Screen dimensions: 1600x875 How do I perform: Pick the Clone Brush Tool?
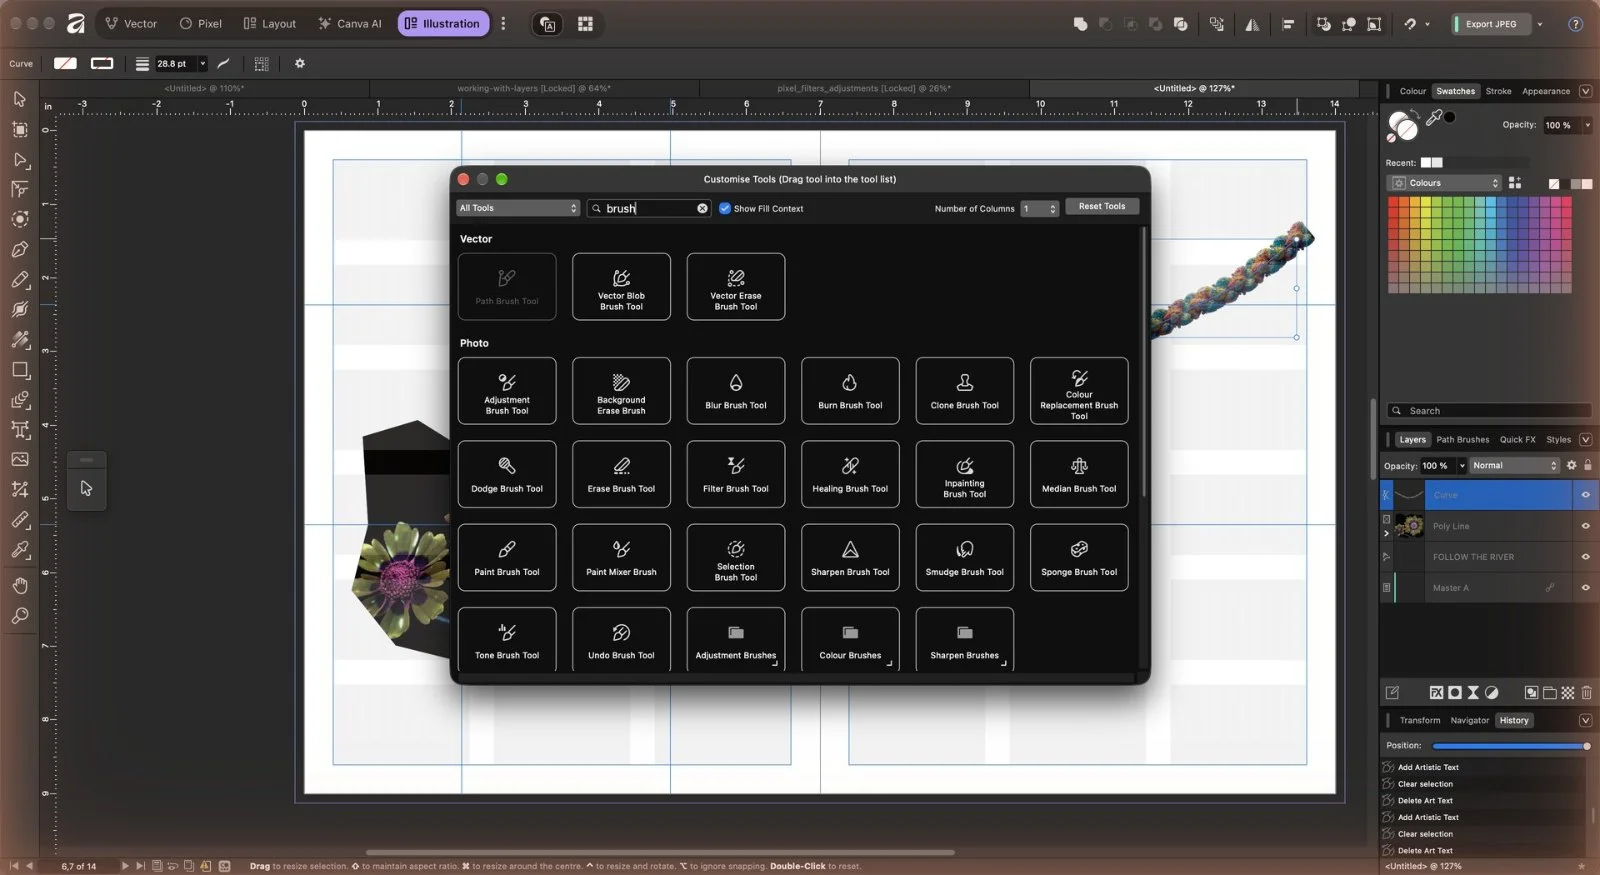pos(965,391)
